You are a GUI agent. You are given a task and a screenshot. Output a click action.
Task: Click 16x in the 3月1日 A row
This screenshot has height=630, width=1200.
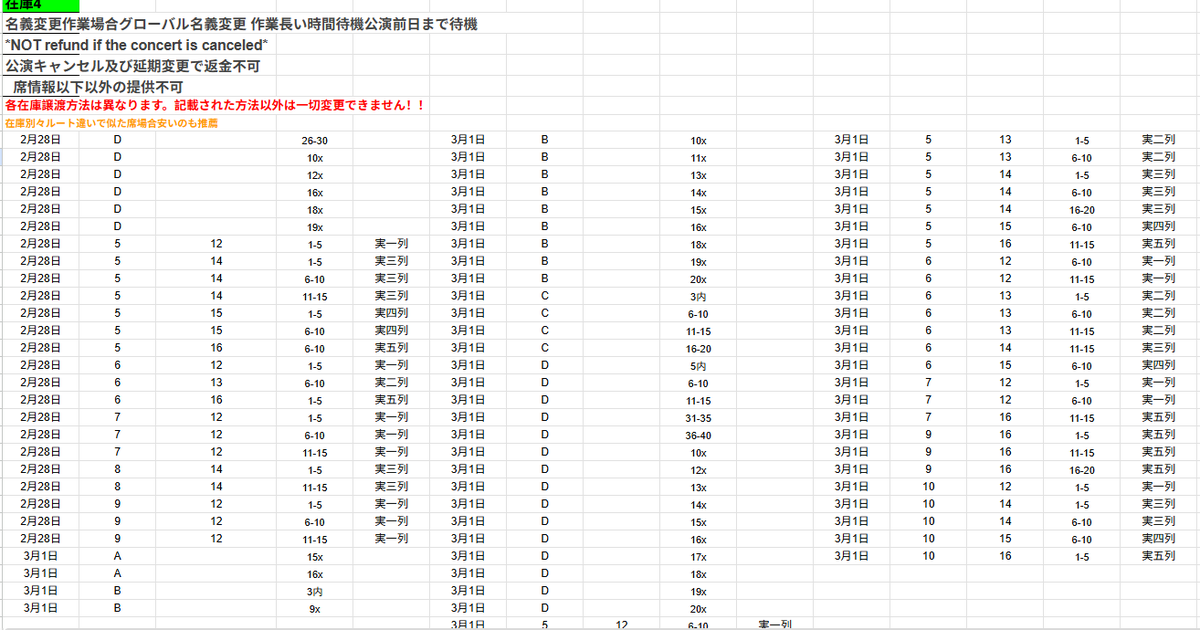314,574
